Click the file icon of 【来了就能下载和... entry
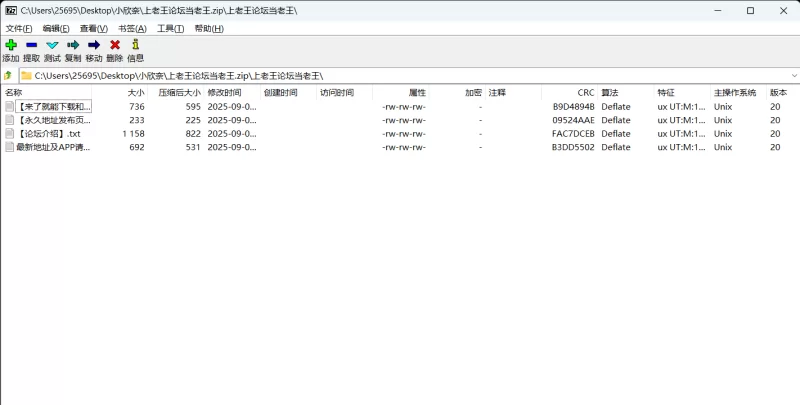The height and width of the screenshot is (405, 800). pos(9,107)
